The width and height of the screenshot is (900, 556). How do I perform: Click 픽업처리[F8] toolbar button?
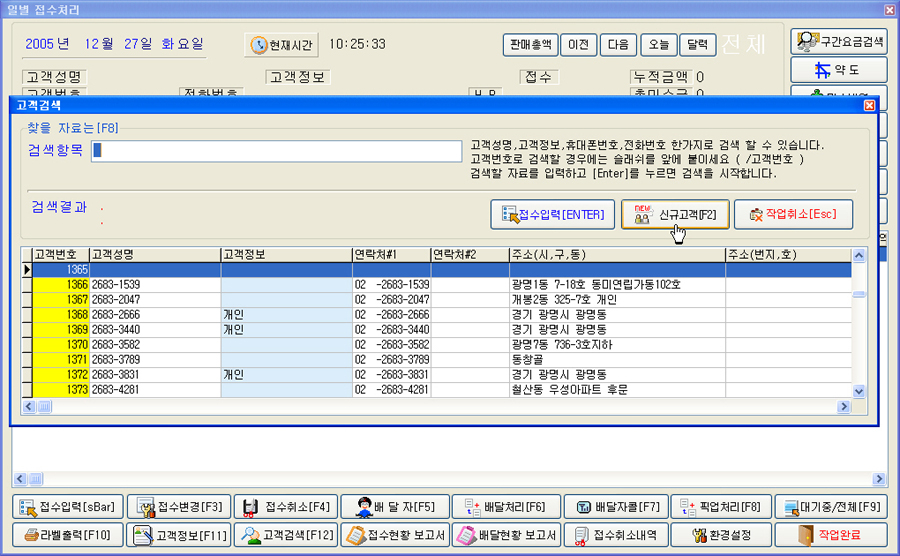pyautogui.click(x=720, y=507)
